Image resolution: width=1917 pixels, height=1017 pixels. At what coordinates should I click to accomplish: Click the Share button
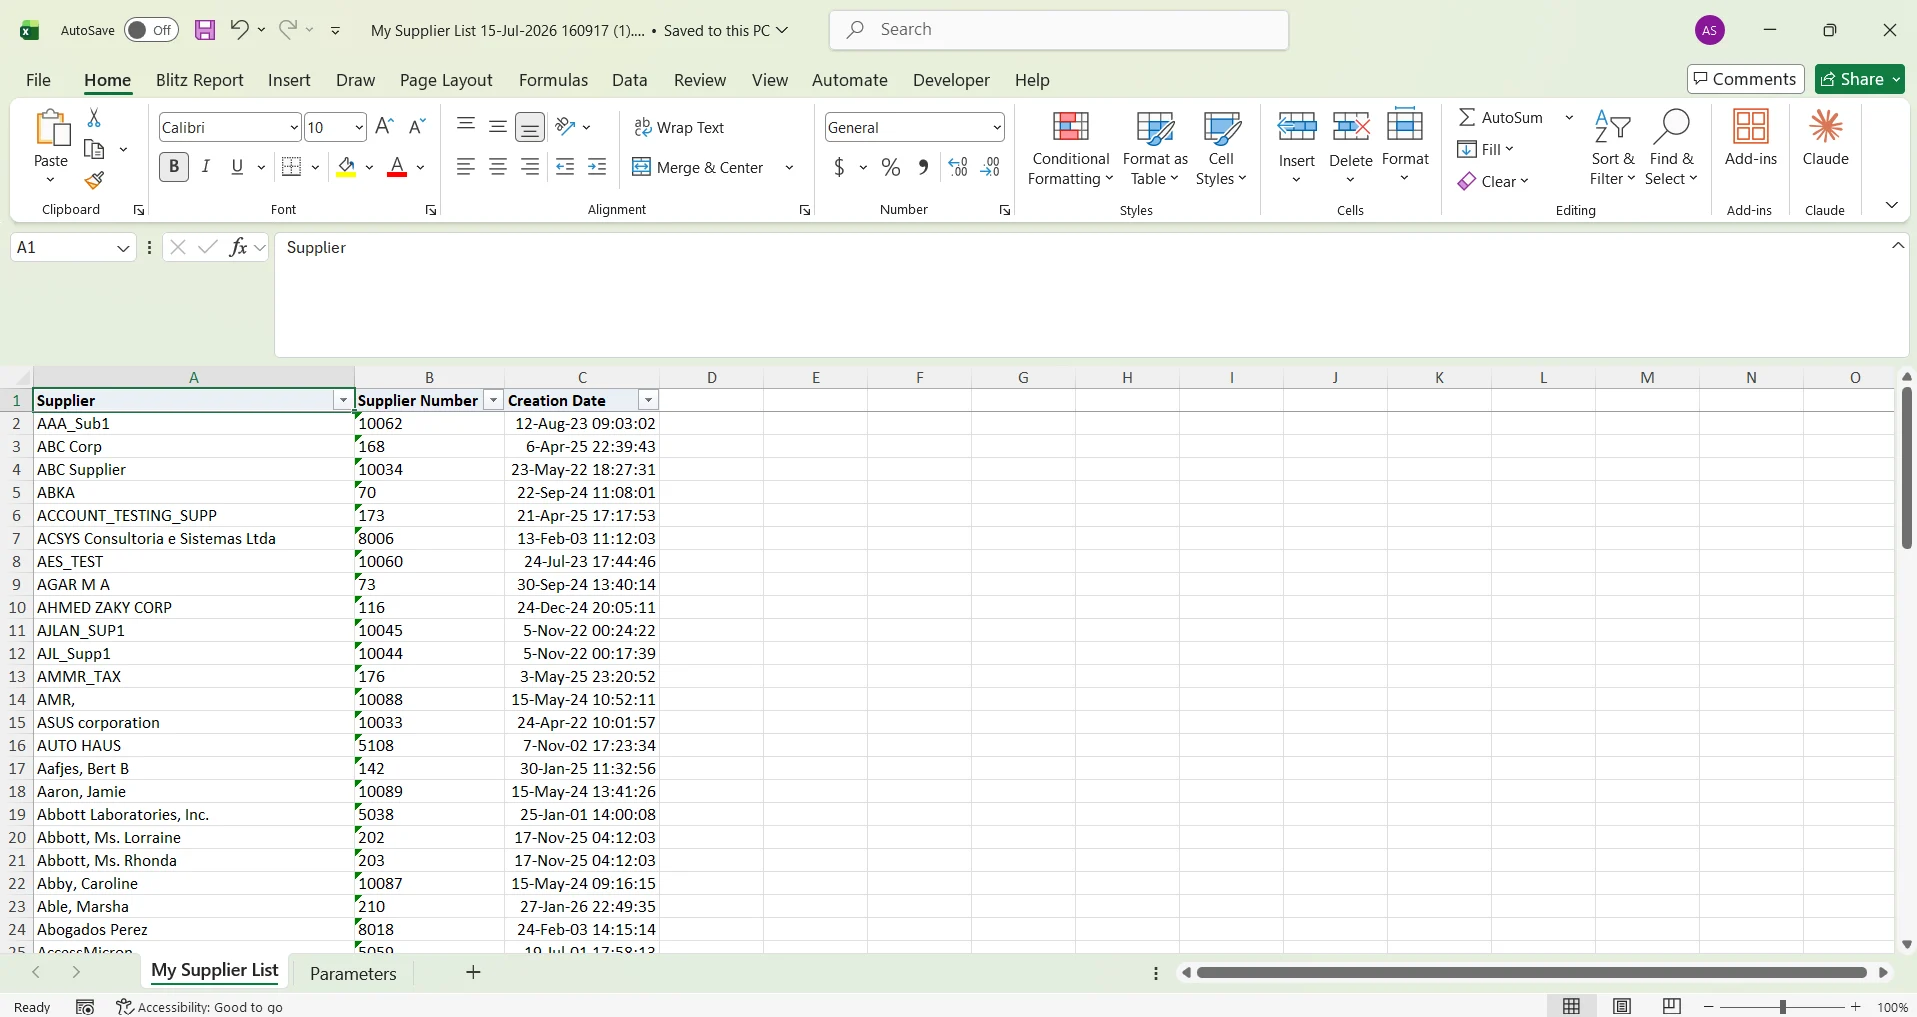coord(1860,79)
